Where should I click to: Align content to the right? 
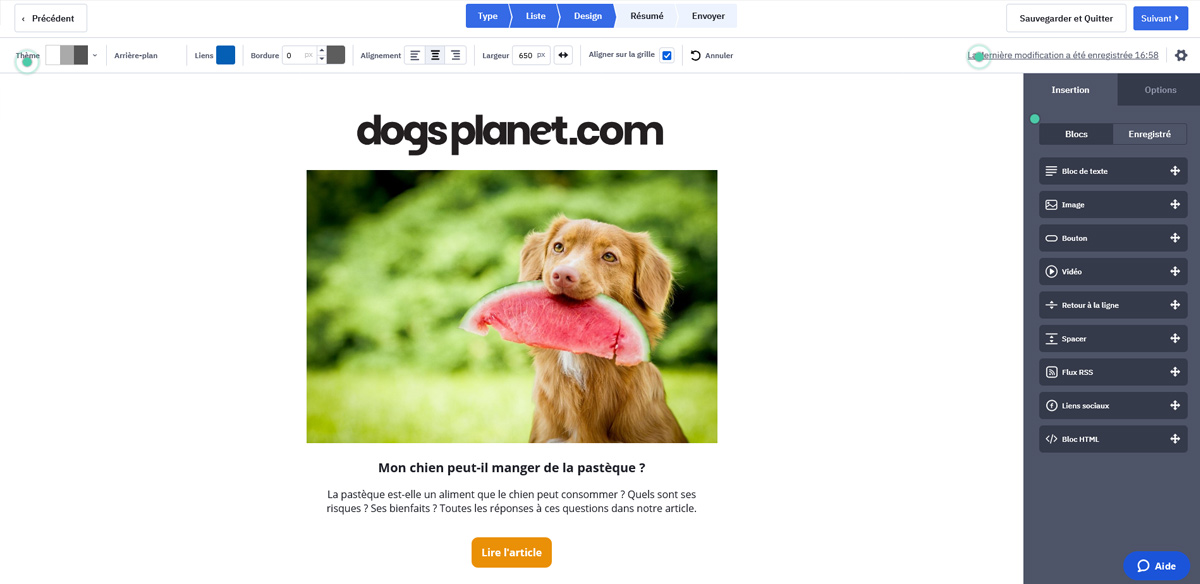[456, 55]
